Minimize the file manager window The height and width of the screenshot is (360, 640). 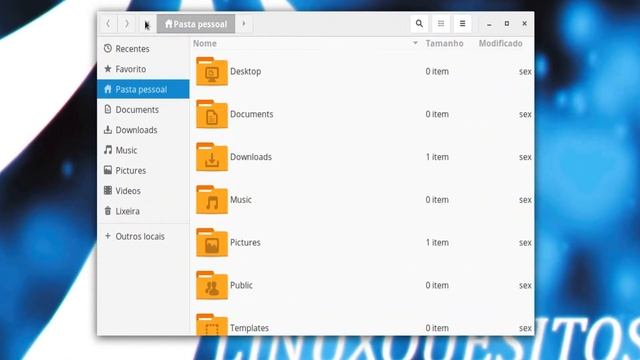tap(489, 24)
